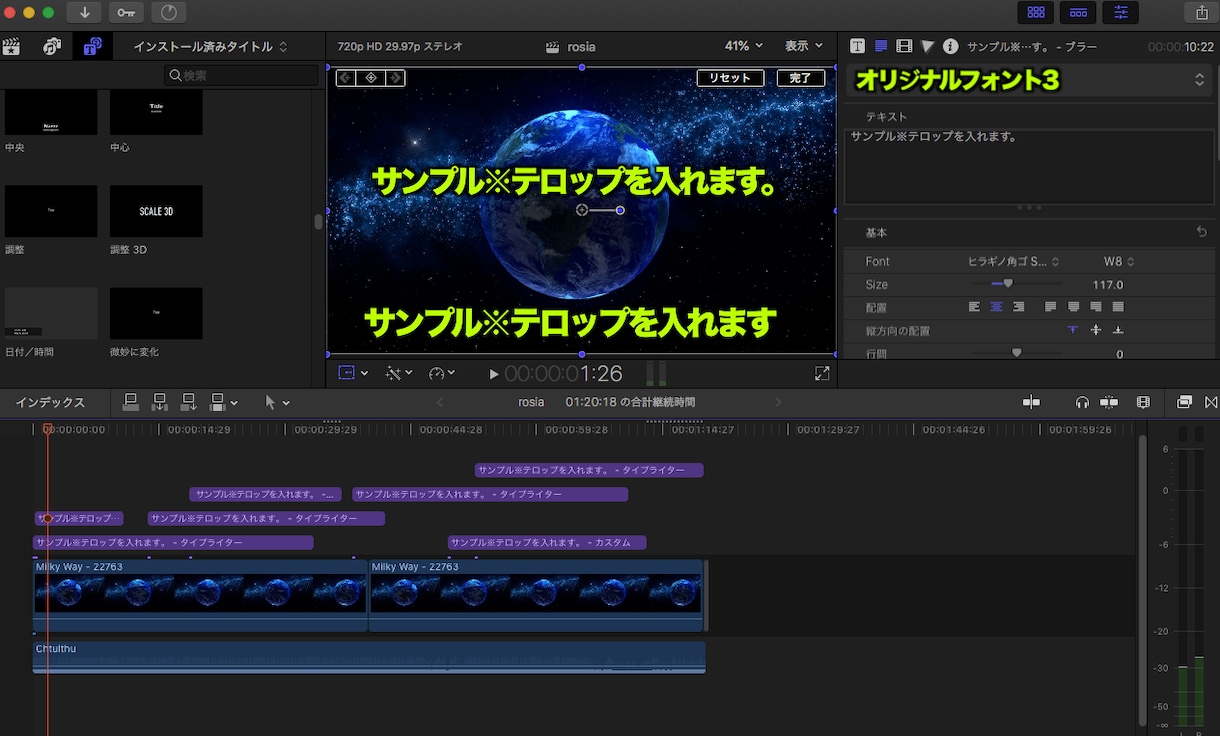
Task: Enter full screen viewer mode
Action: (822, 373)
